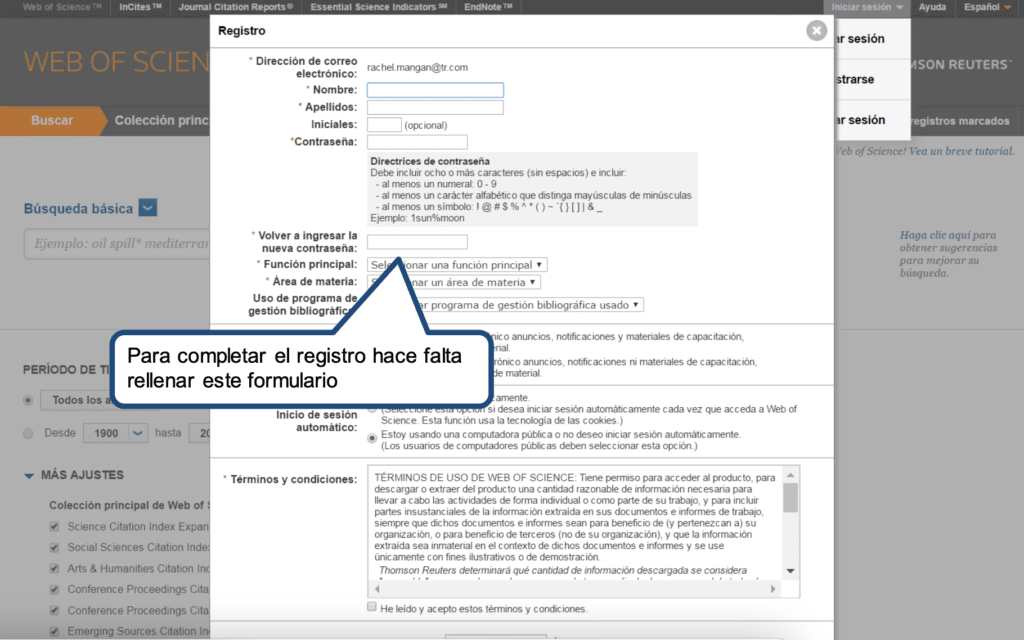This screenshot has width=1024, height=640.
Task: Open Journal Citation Reports from top bar
Action: [x=236, y=7]
